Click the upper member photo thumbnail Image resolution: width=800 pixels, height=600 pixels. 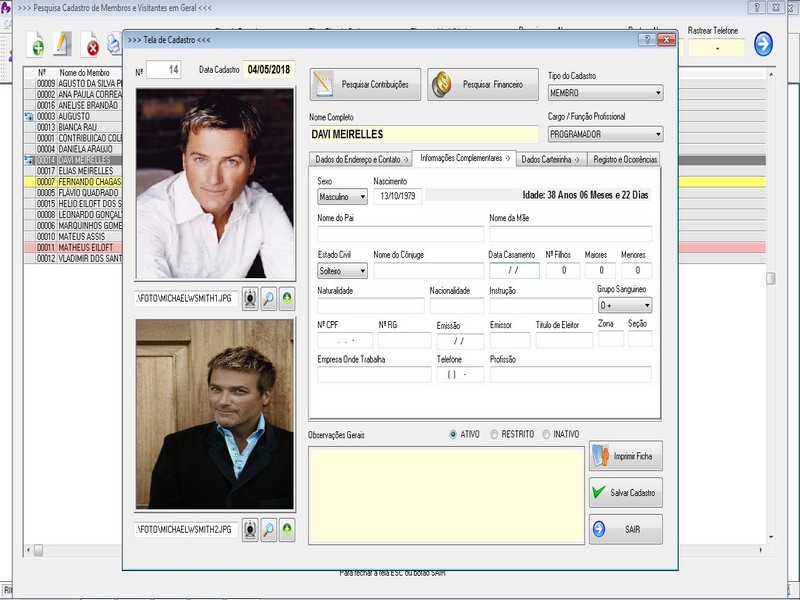(x=215, y=184)
